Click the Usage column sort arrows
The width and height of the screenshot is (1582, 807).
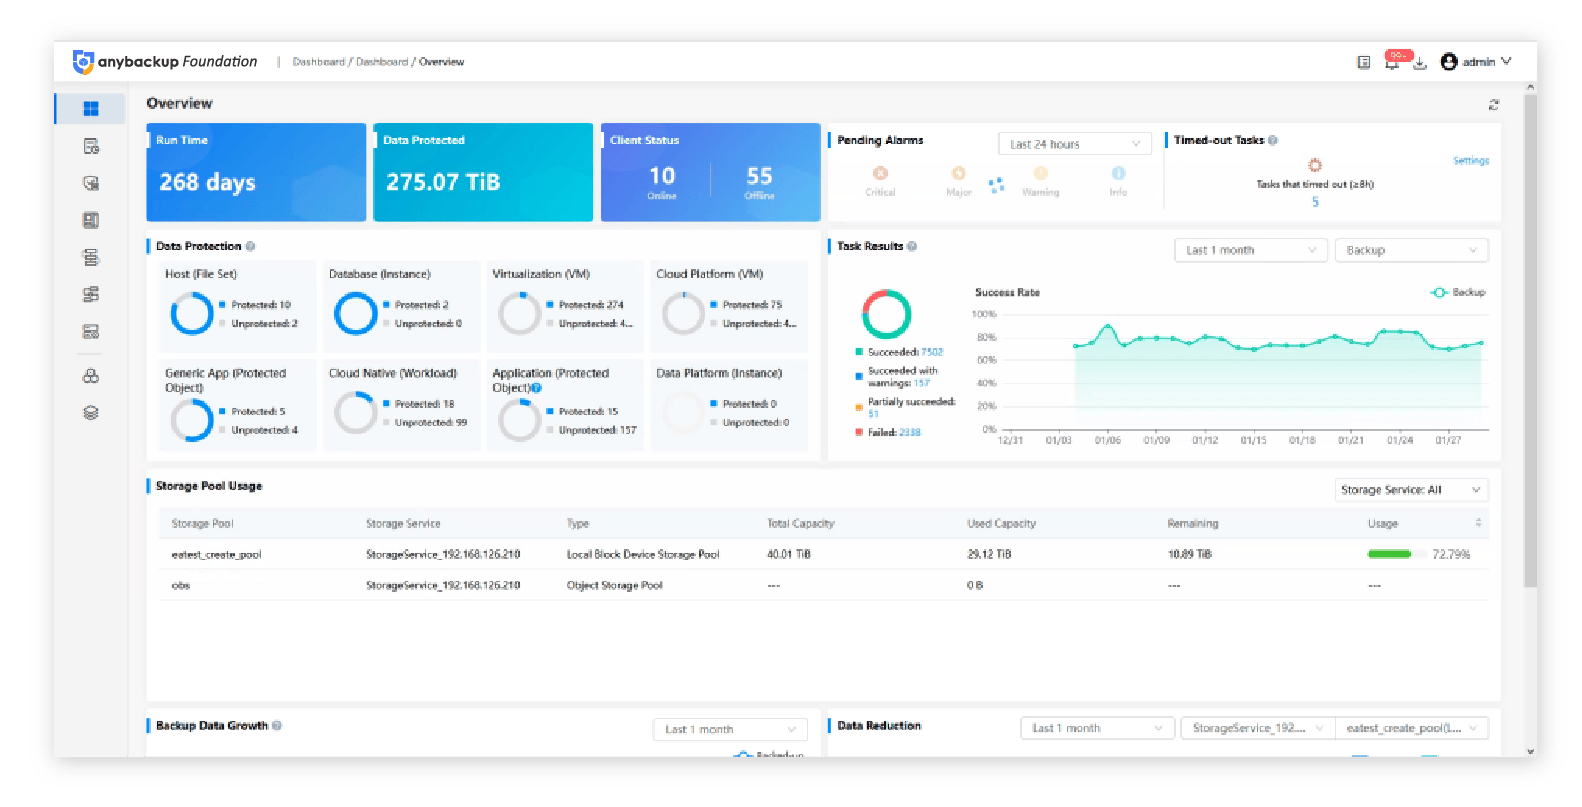click(1478, 523)
